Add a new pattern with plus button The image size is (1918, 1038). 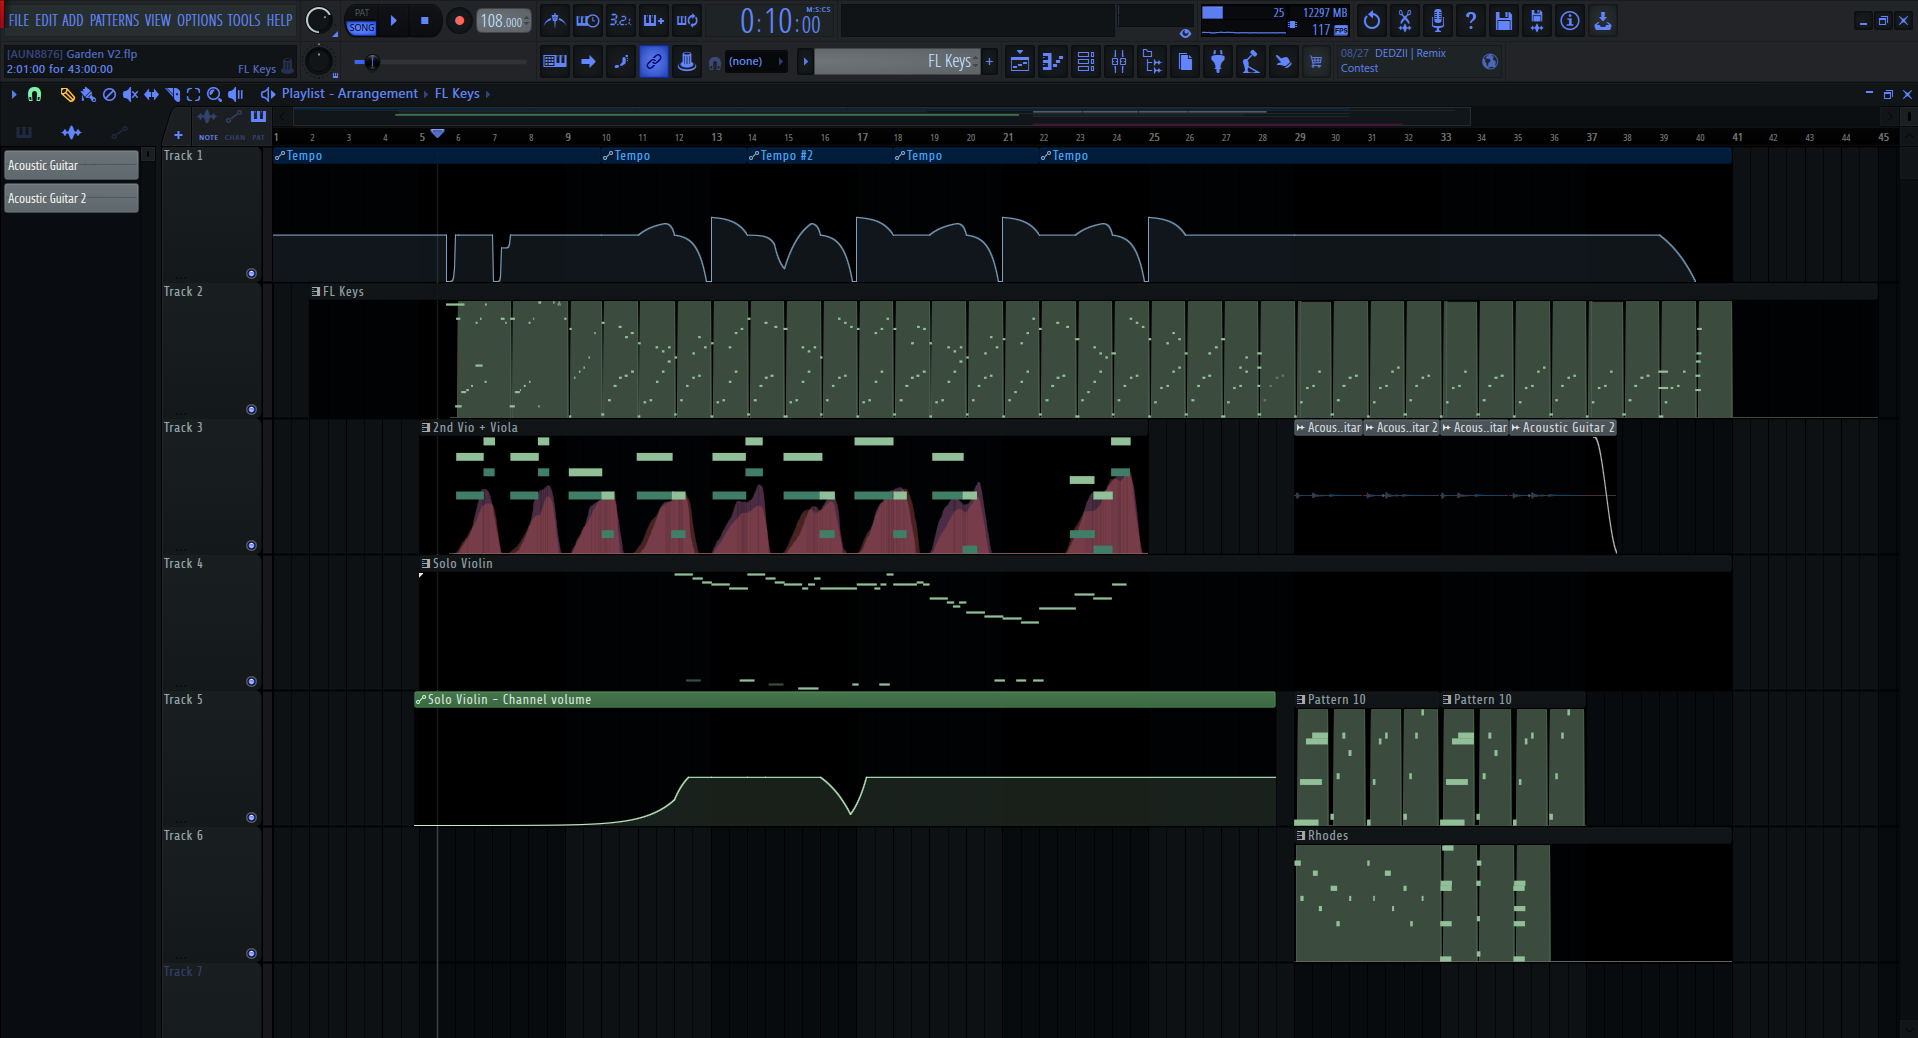click(989, 62)
